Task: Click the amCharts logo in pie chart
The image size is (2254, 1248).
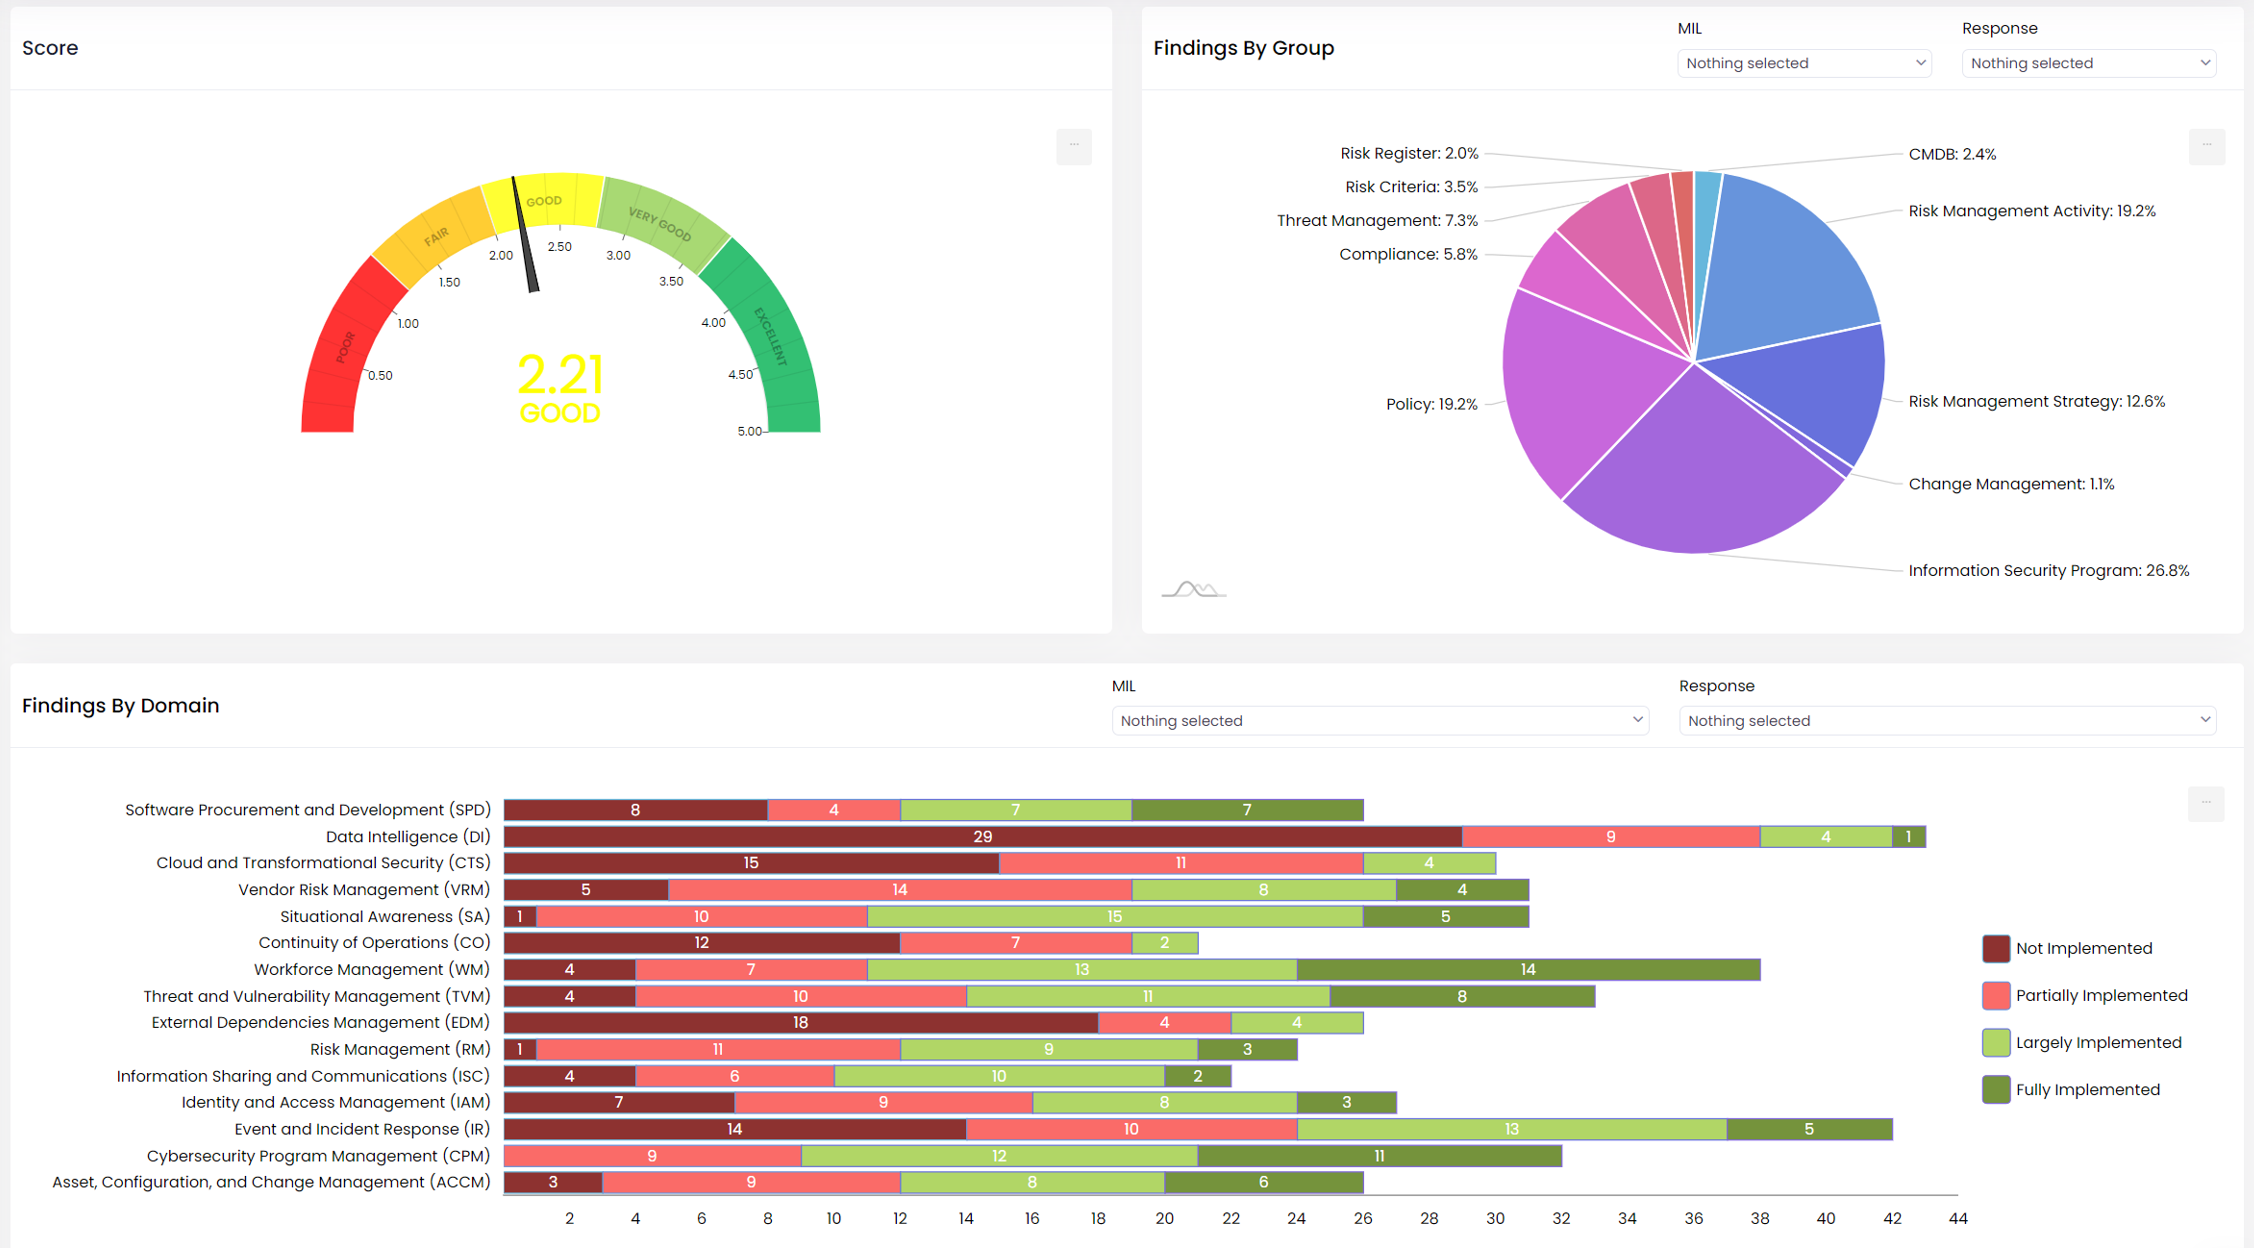Action: (1194, 589)
